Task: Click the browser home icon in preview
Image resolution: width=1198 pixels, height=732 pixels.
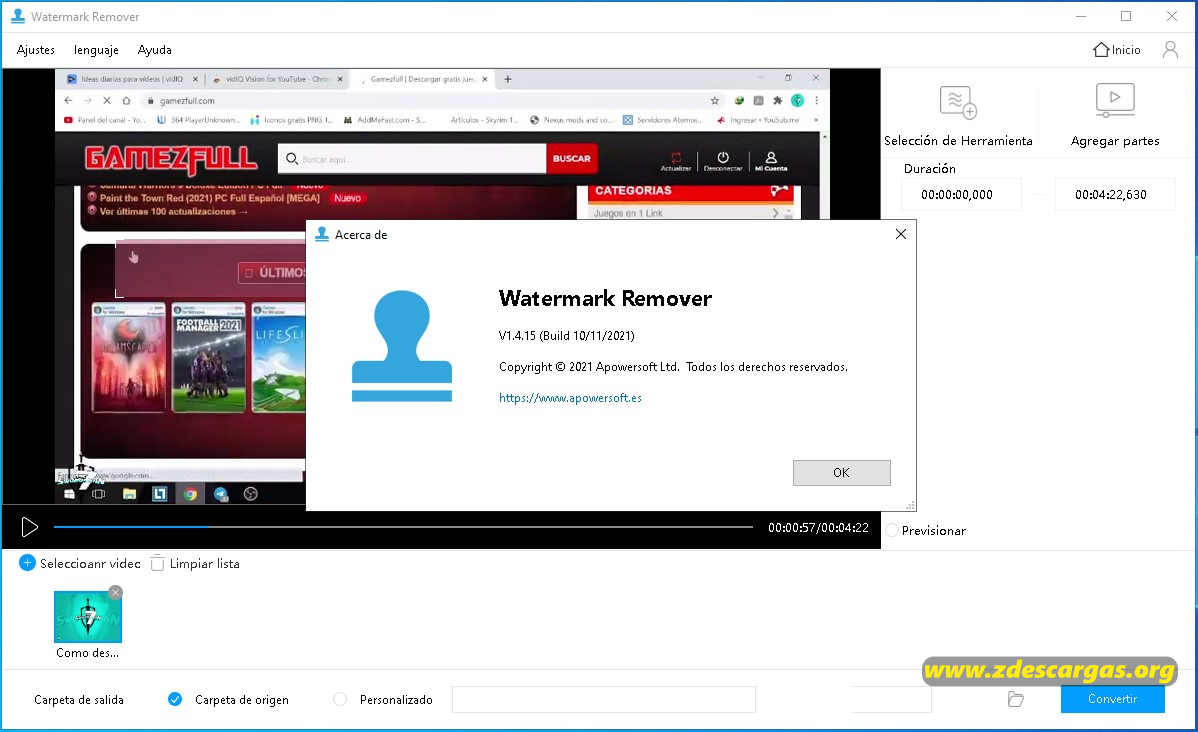Action: pyautogui.click(x=127, y=100)
